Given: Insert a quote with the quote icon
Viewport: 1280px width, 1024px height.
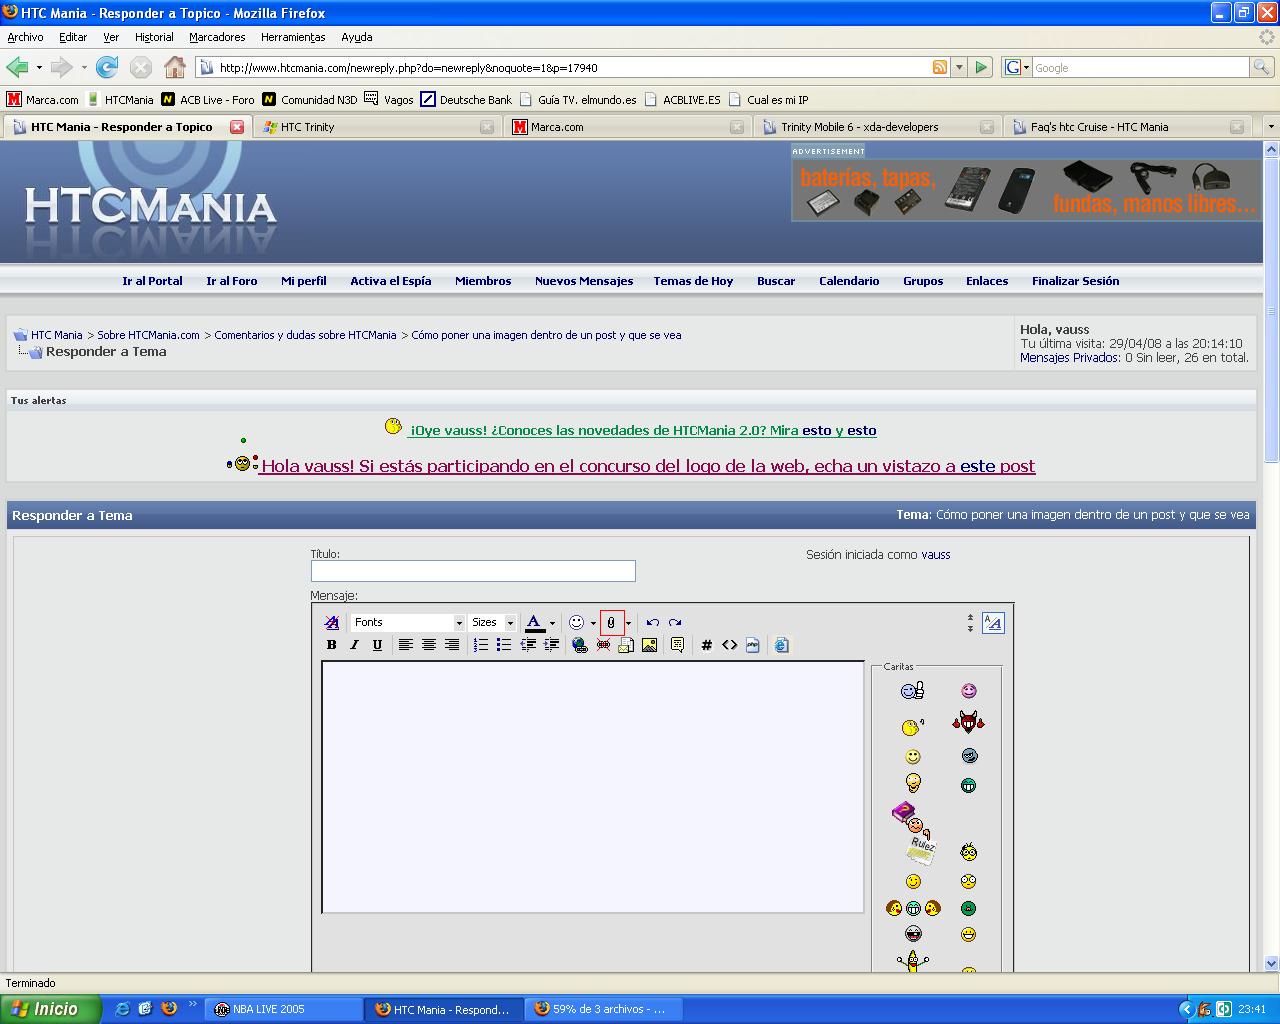Looking at the screenshot, I should [677, 645].
